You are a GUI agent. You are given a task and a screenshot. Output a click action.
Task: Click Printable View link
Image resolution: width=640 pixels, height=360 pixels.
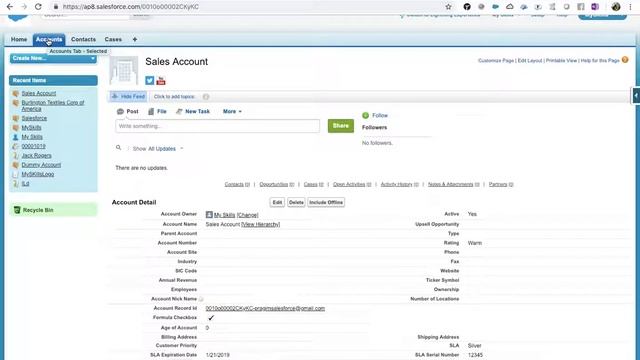(x=561, y=60)
